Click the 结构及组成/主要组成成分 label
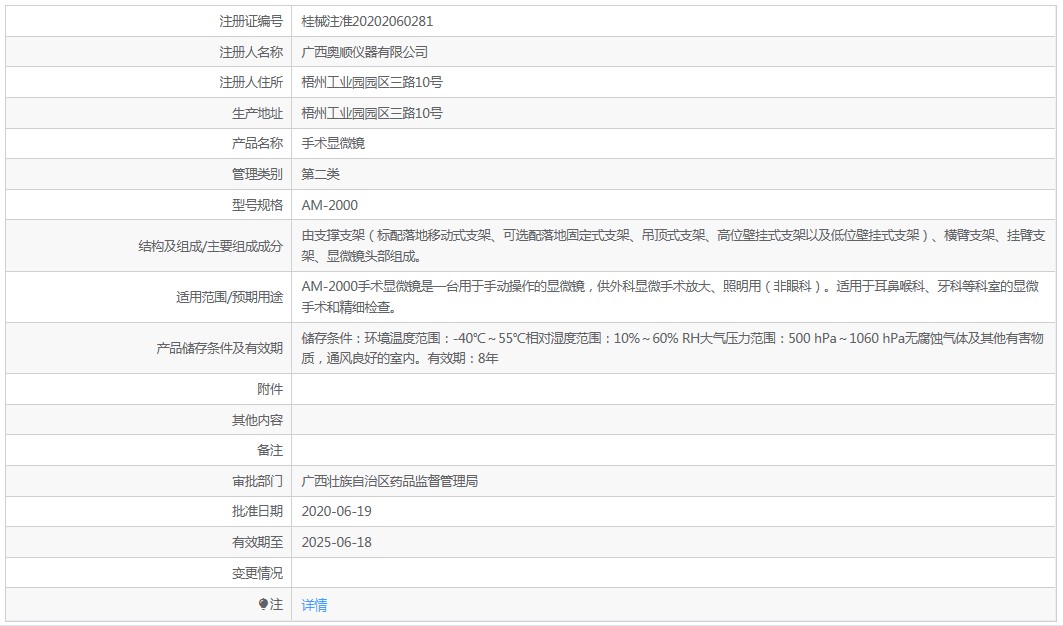Image resolution: width=1063 pixels, height=626 pixels. point(210,246)
